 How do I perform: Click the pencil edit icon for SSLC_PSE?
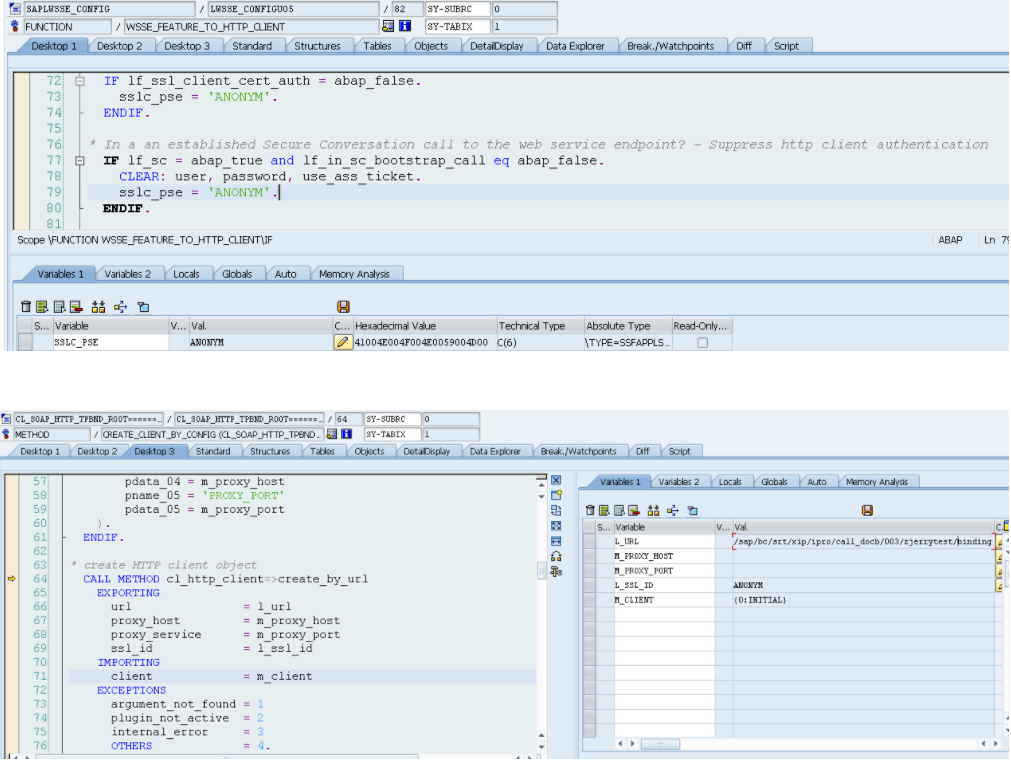point(343,342)
